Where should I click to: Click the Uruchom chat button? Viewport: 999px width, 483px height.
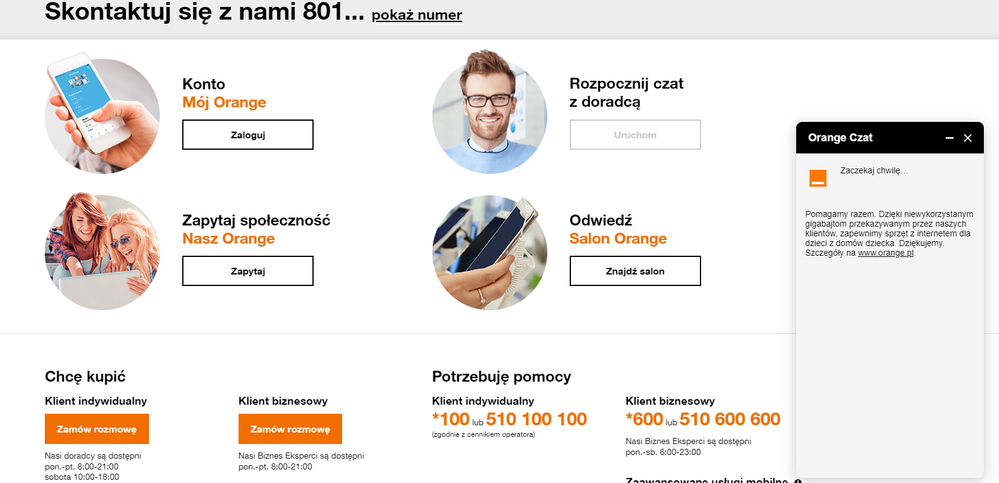click(x=635, y=134)
